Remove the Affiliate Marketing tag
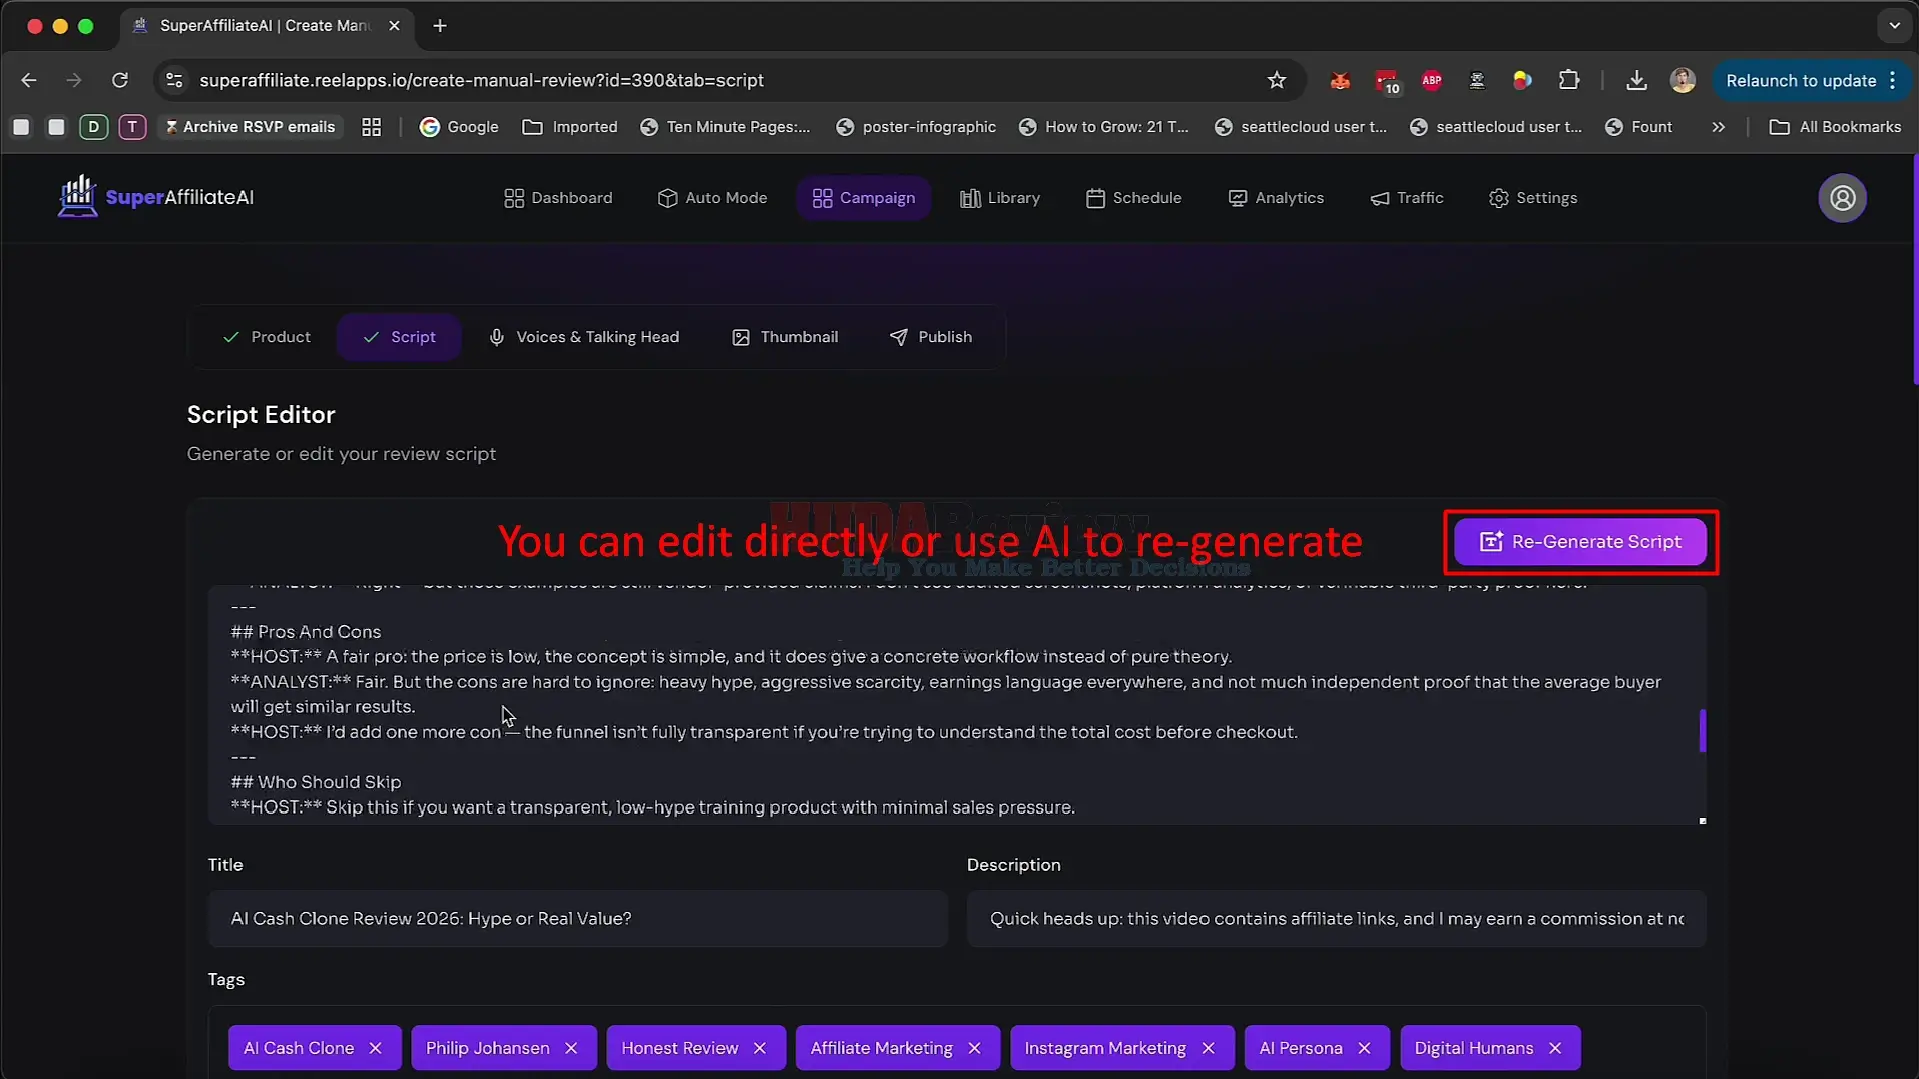The height and width of the screenshot is (1079, 1919). [974, 1048]
